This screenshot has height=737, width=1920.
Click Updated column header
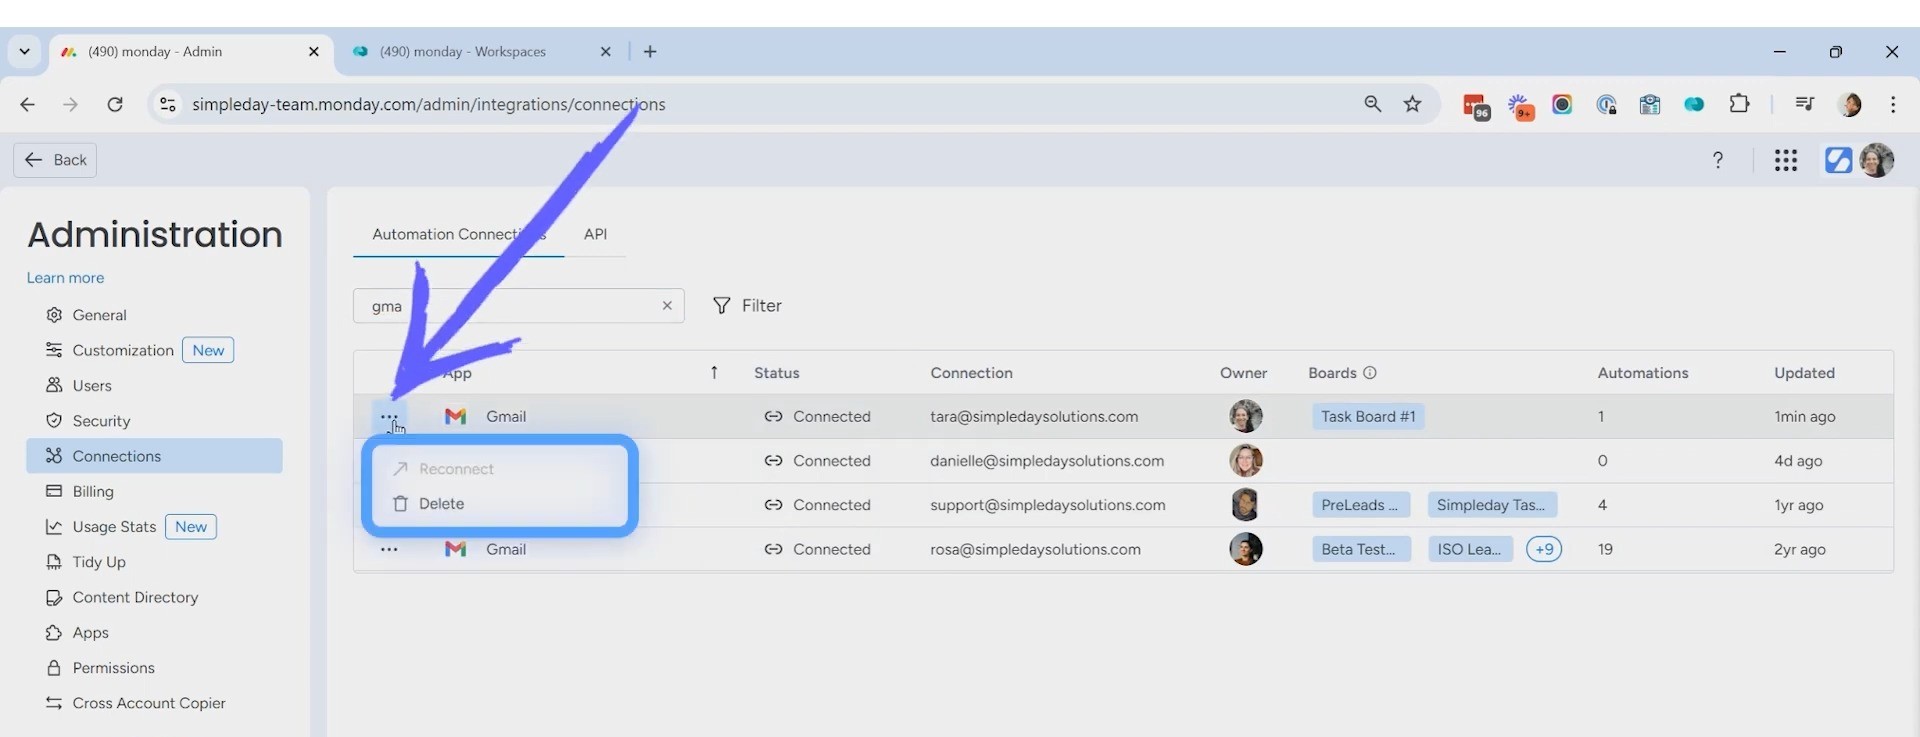[1804, 373]
